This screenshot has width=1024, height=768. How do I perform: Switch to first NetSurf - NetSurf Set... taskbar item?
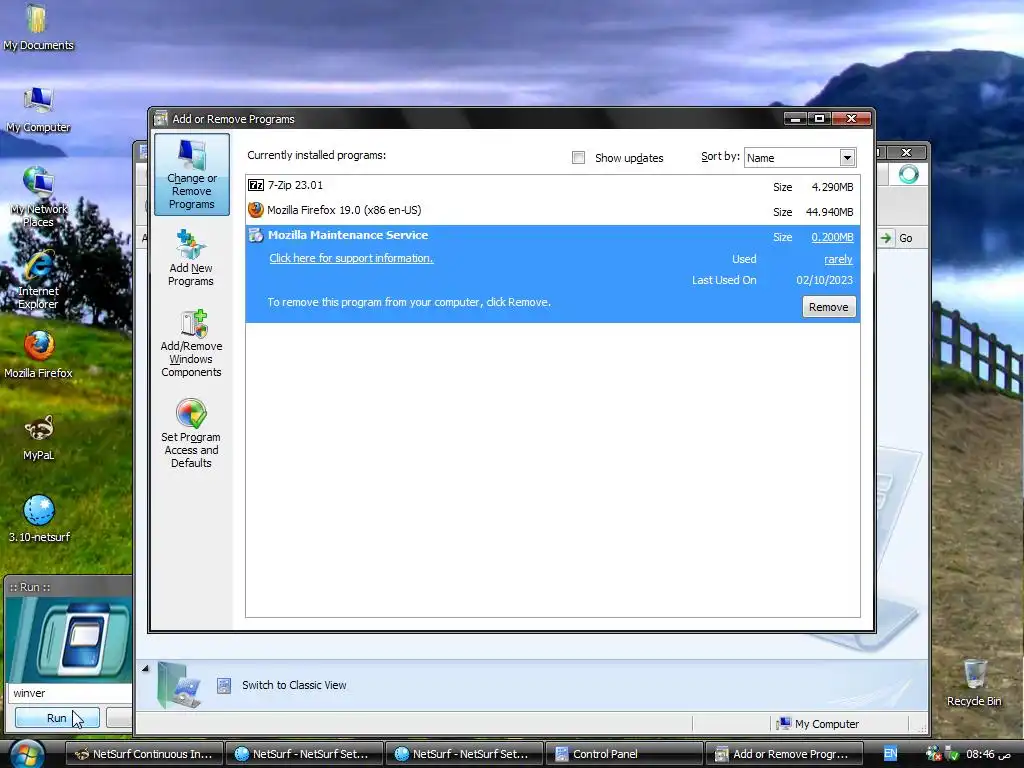pyautogui.click(x=304, y=754)
